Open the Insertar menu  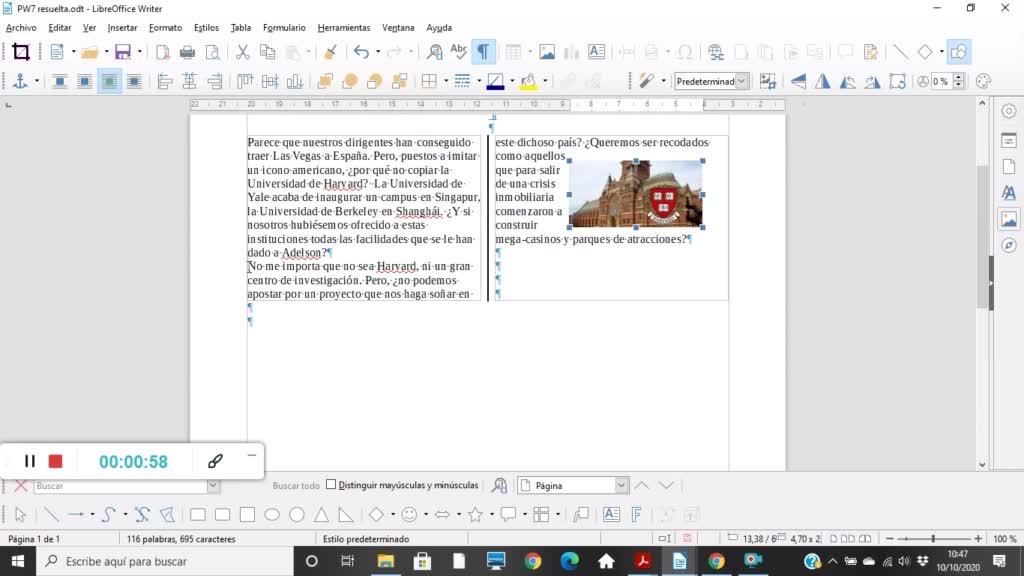(122, 27)
